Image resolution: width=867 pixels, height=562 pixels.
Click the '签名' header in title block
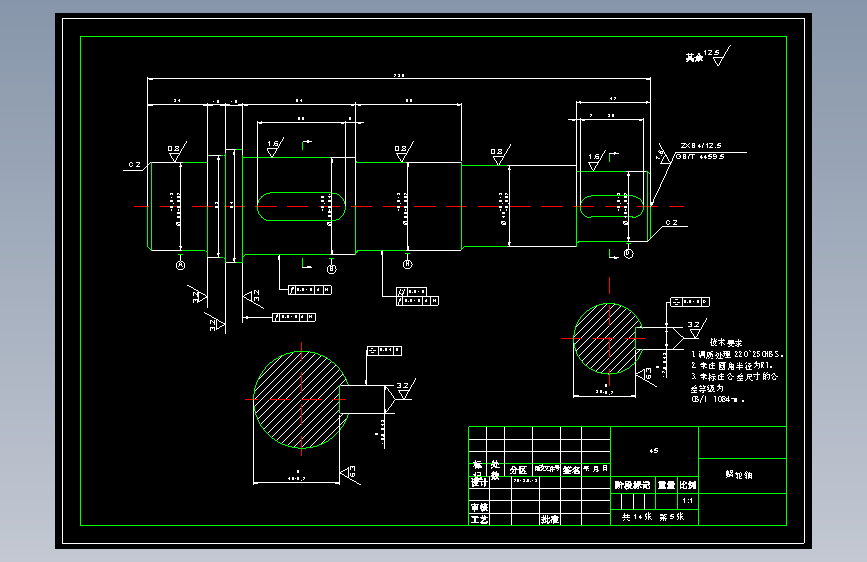(571, 470)
